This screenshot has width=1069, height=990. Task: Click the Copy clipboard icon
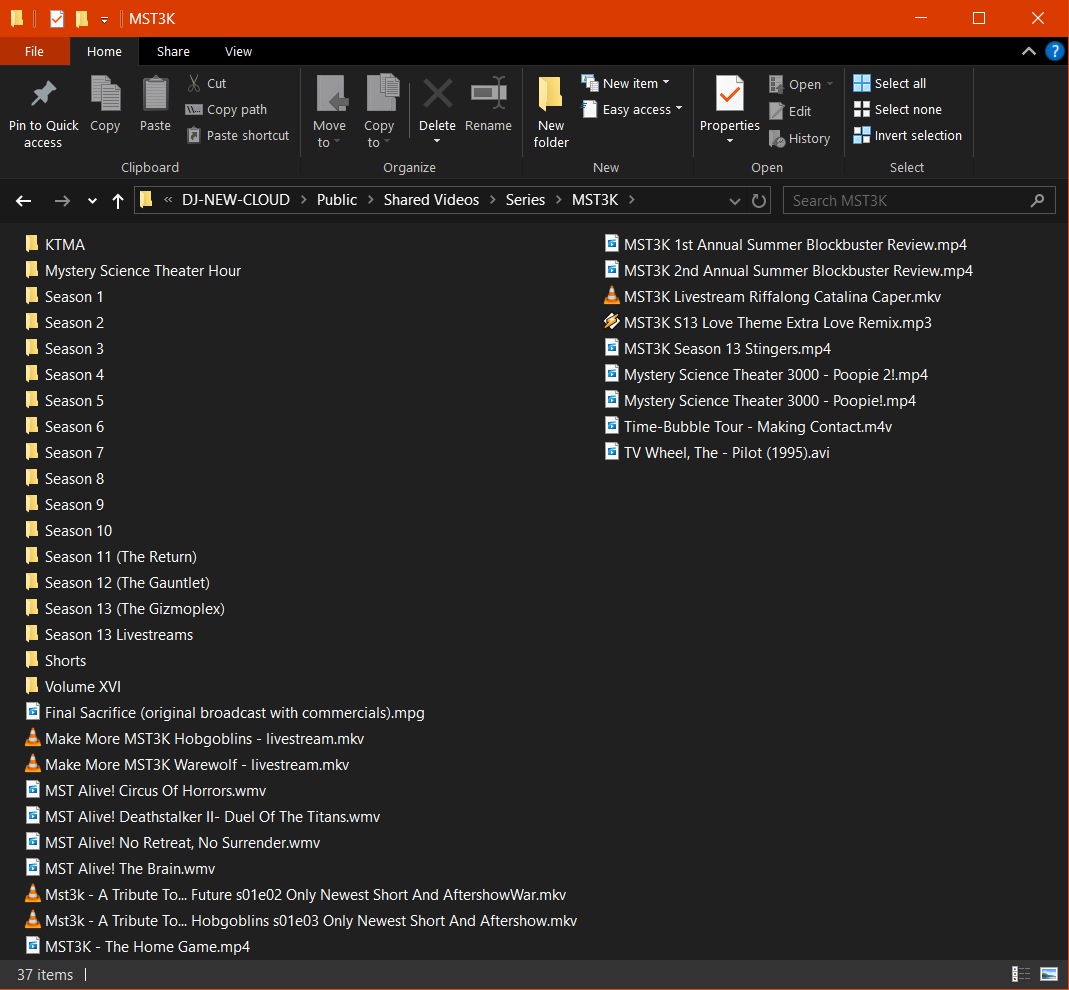pyautogui.click(x=105, y=93)
